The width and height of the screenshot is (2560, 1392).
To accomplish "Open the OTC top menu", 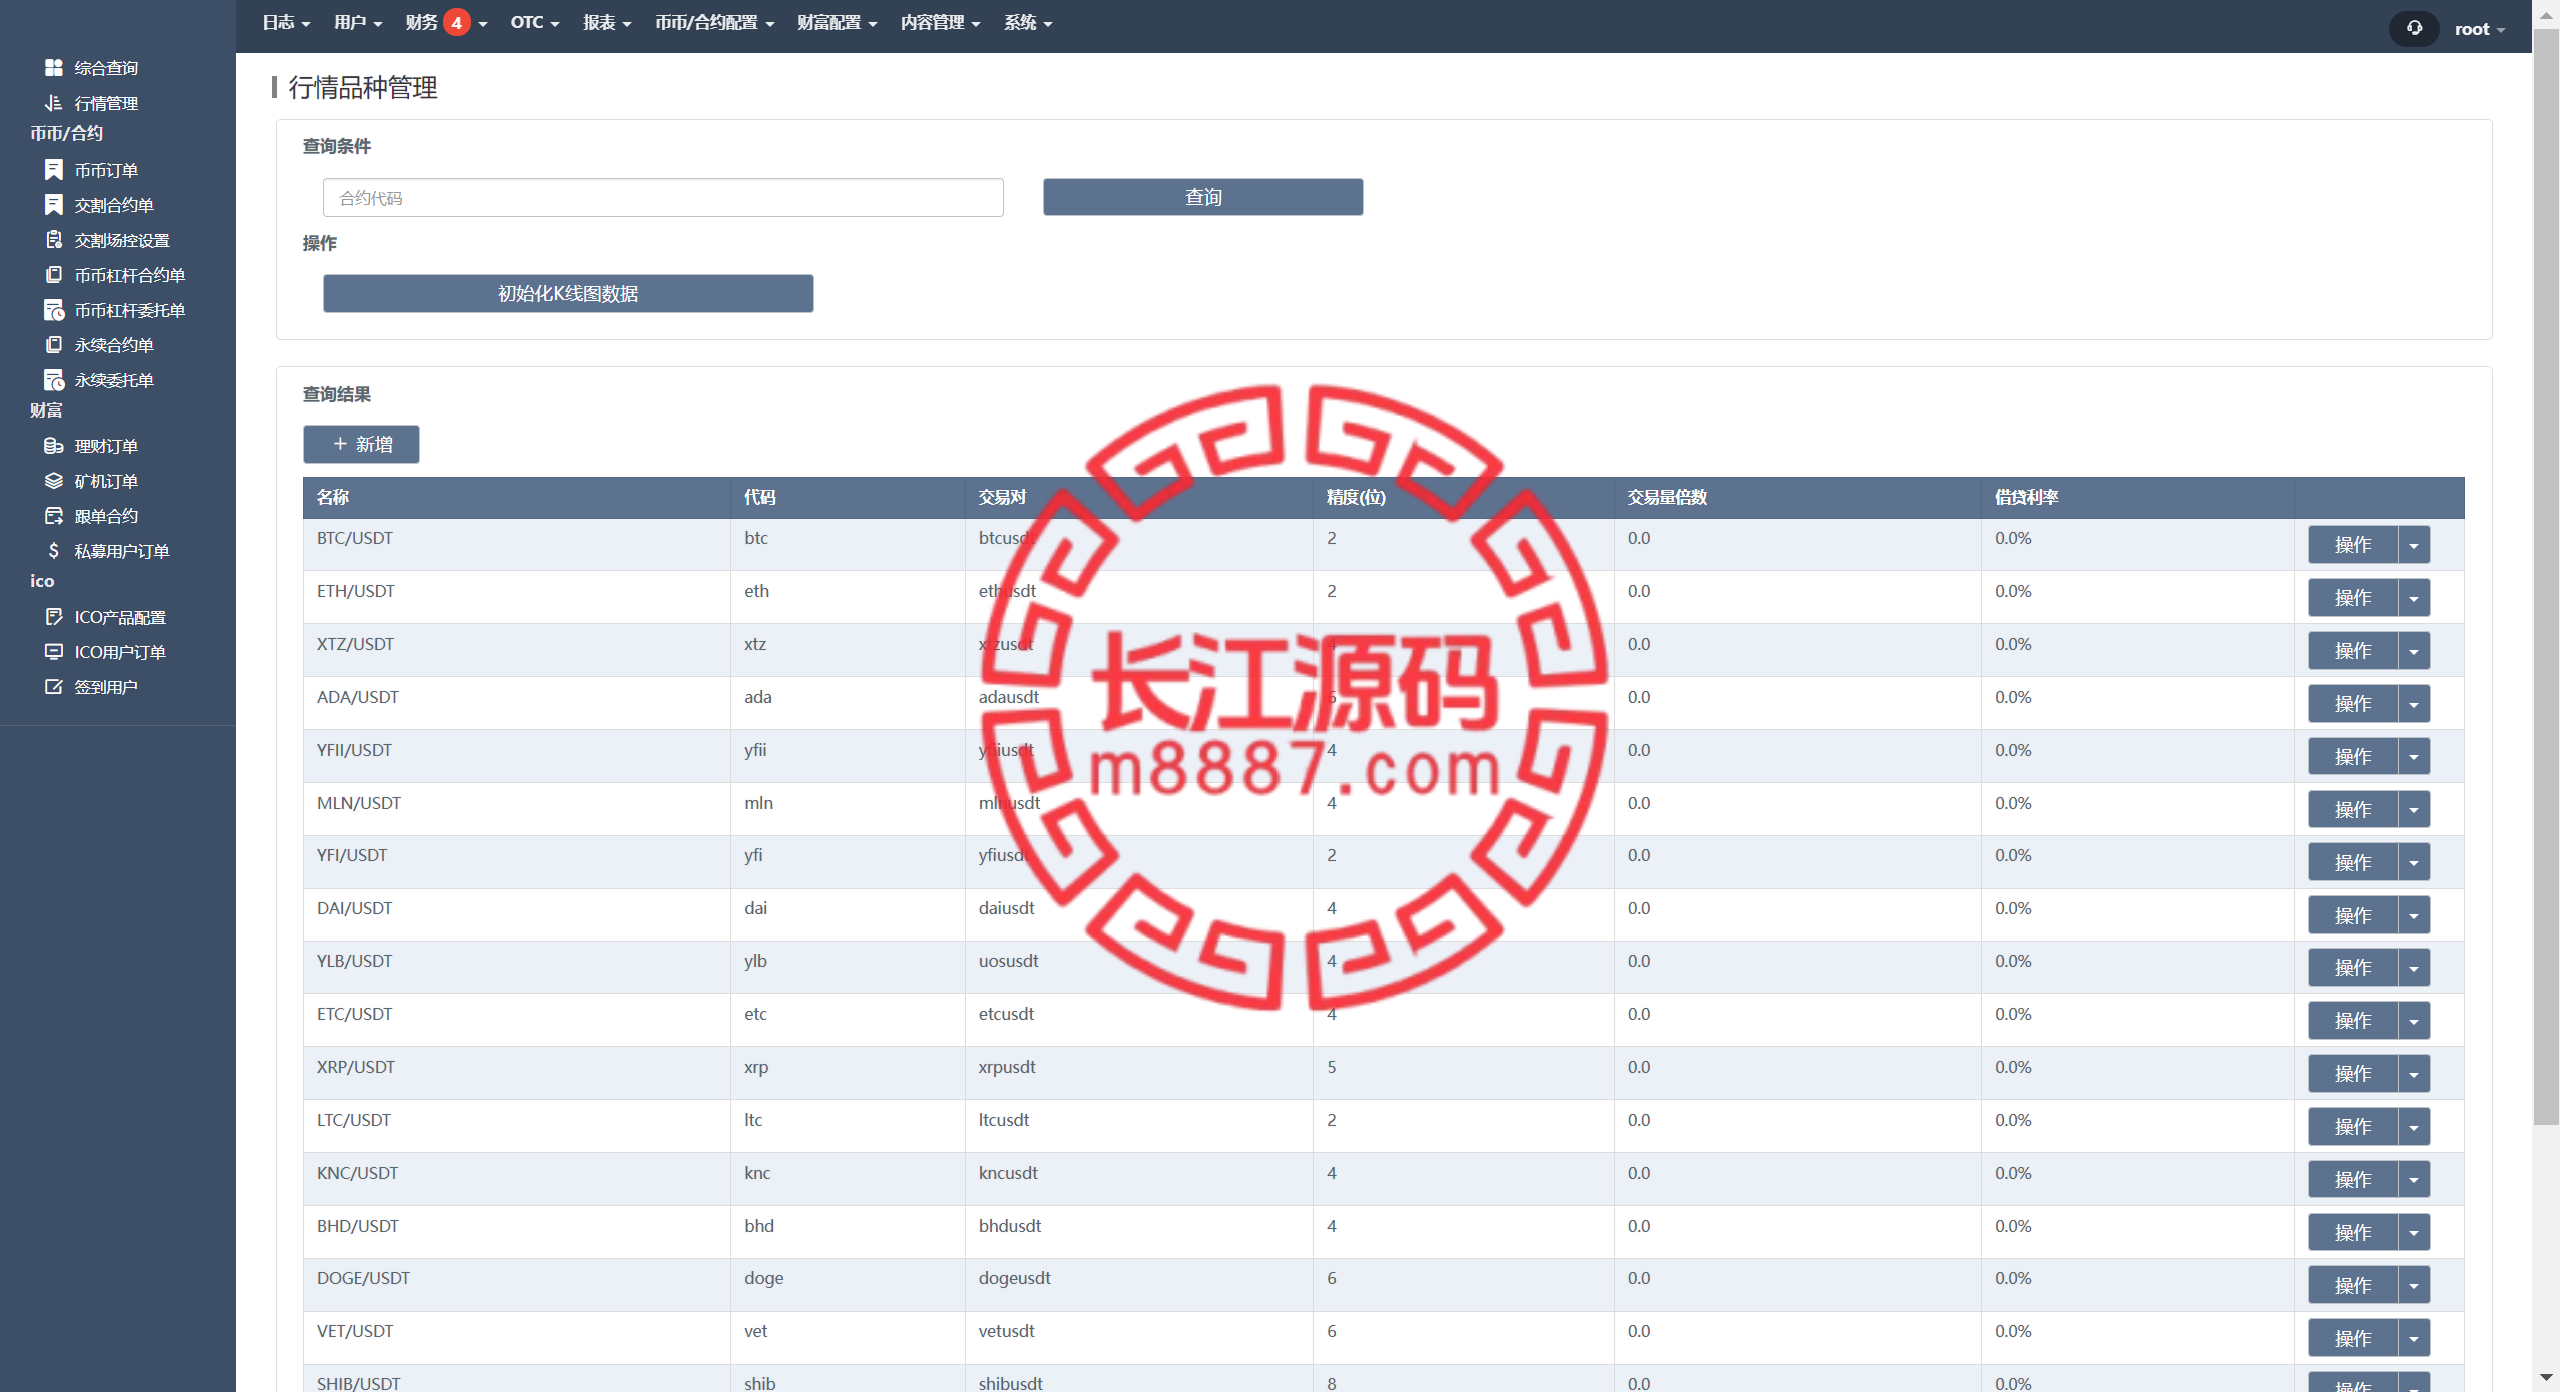I will 534,22.
